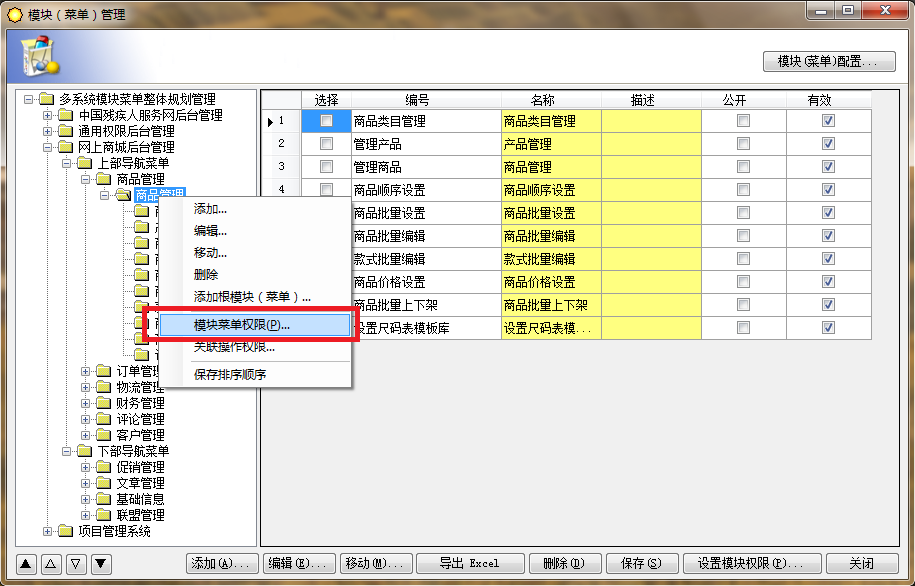The image size is (915, 586).
Task: Click the 关闭 button
Action: click(862, 564)
